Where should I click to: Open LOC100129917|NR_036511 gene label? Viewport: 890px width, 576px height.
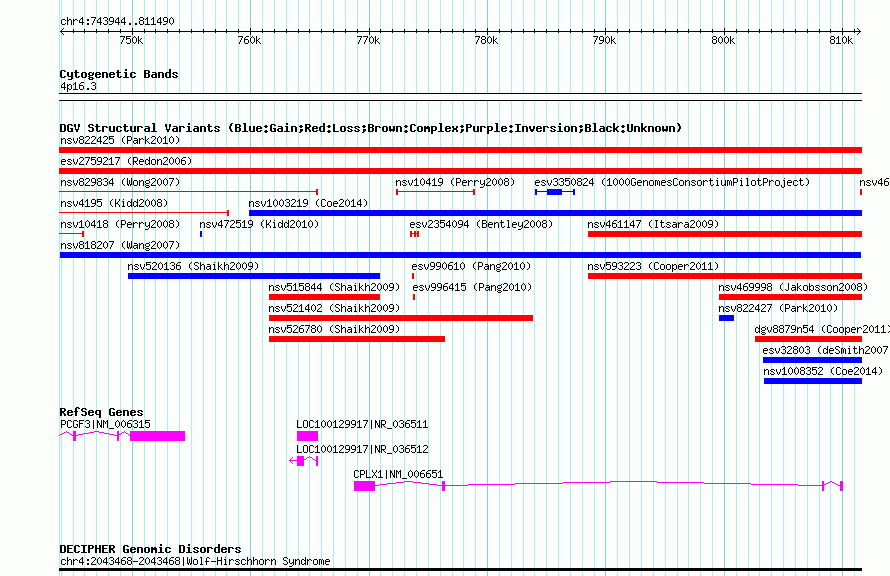coord(362,424)
